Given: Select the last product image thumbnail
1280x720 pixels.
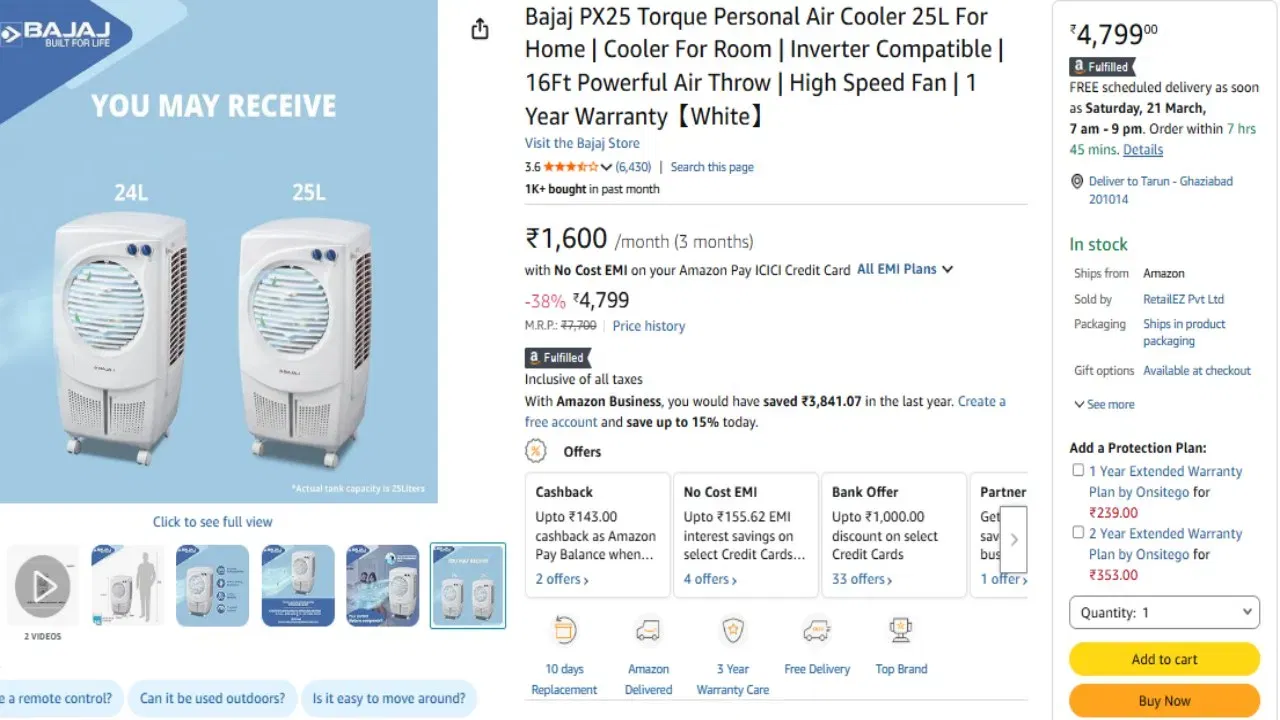Looking at the screenshot, I should pyautogui.click(x=467, y=585).
